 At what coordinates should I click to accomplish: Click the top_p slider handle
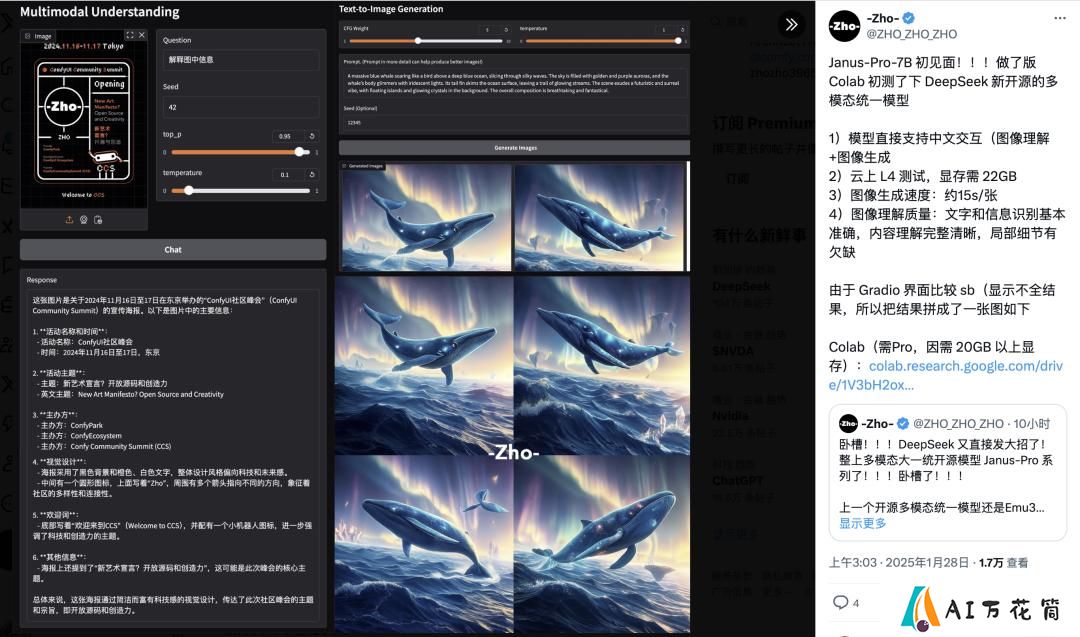(x=299, y=152)
